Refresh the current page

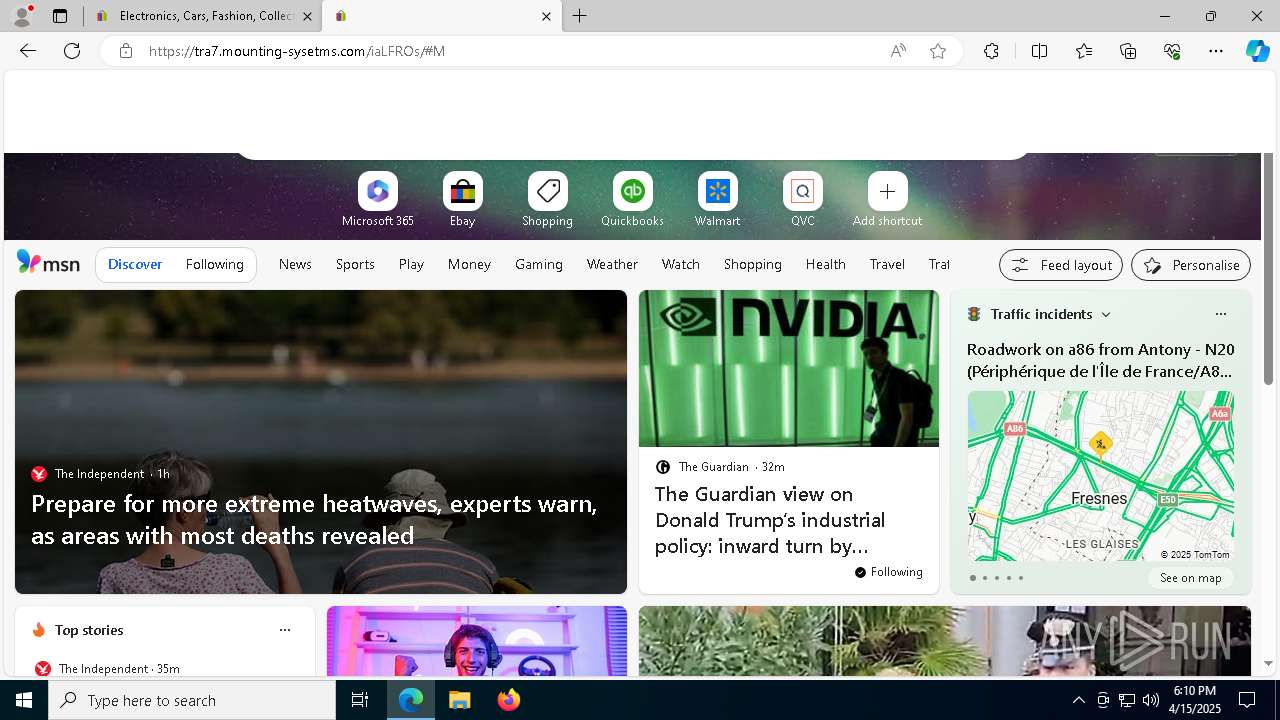(x=72, y=51)
